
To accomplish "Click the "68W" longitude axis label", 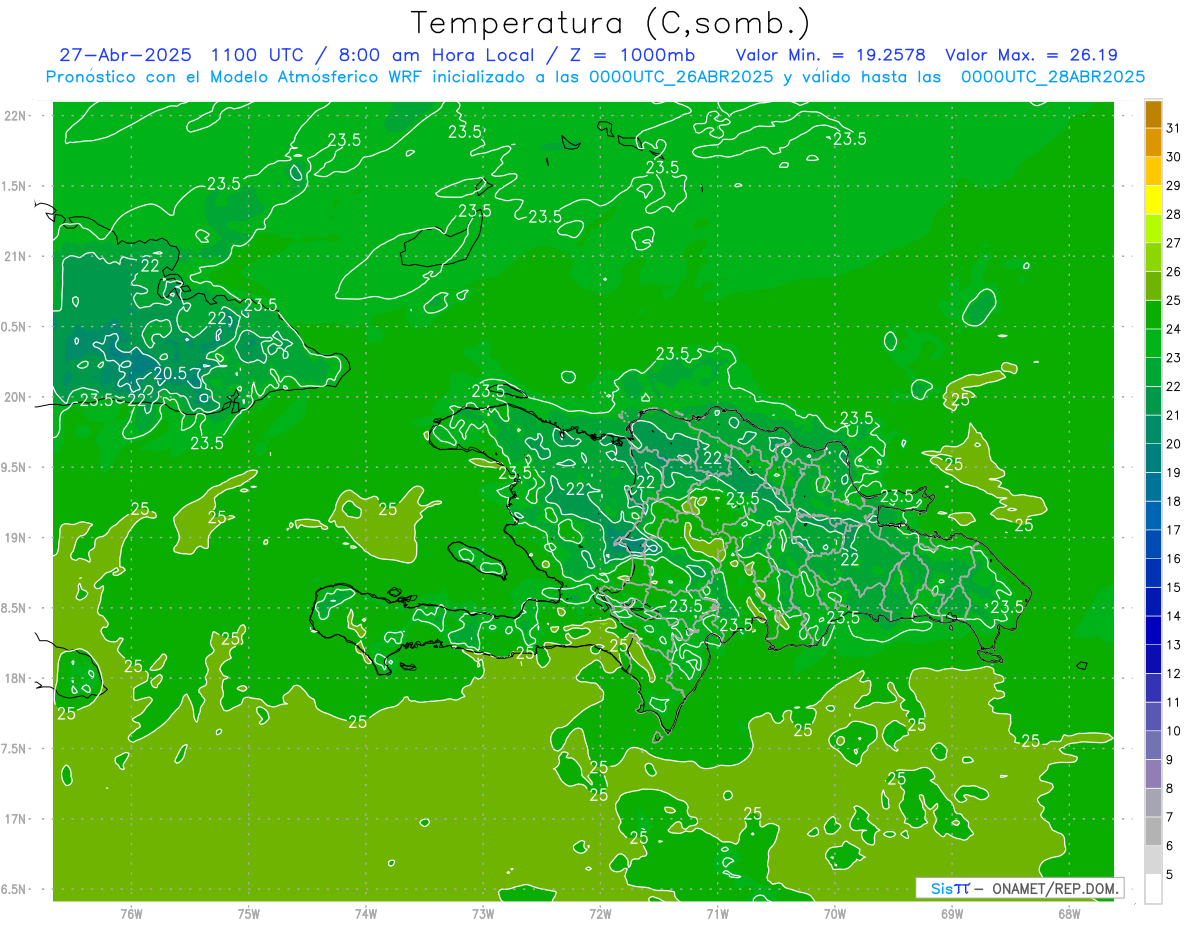I will pyautogui.click(x=1069, y=914).
